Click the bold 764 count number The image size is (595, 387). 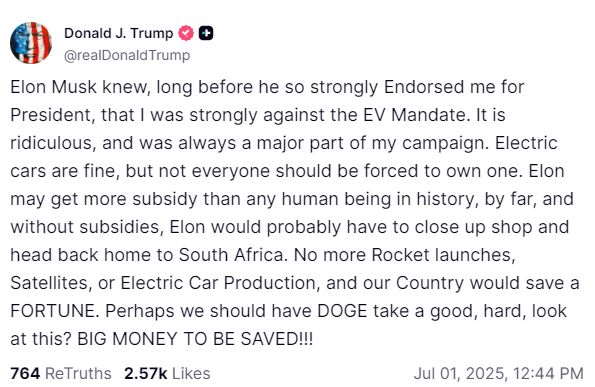pos(25,373)
